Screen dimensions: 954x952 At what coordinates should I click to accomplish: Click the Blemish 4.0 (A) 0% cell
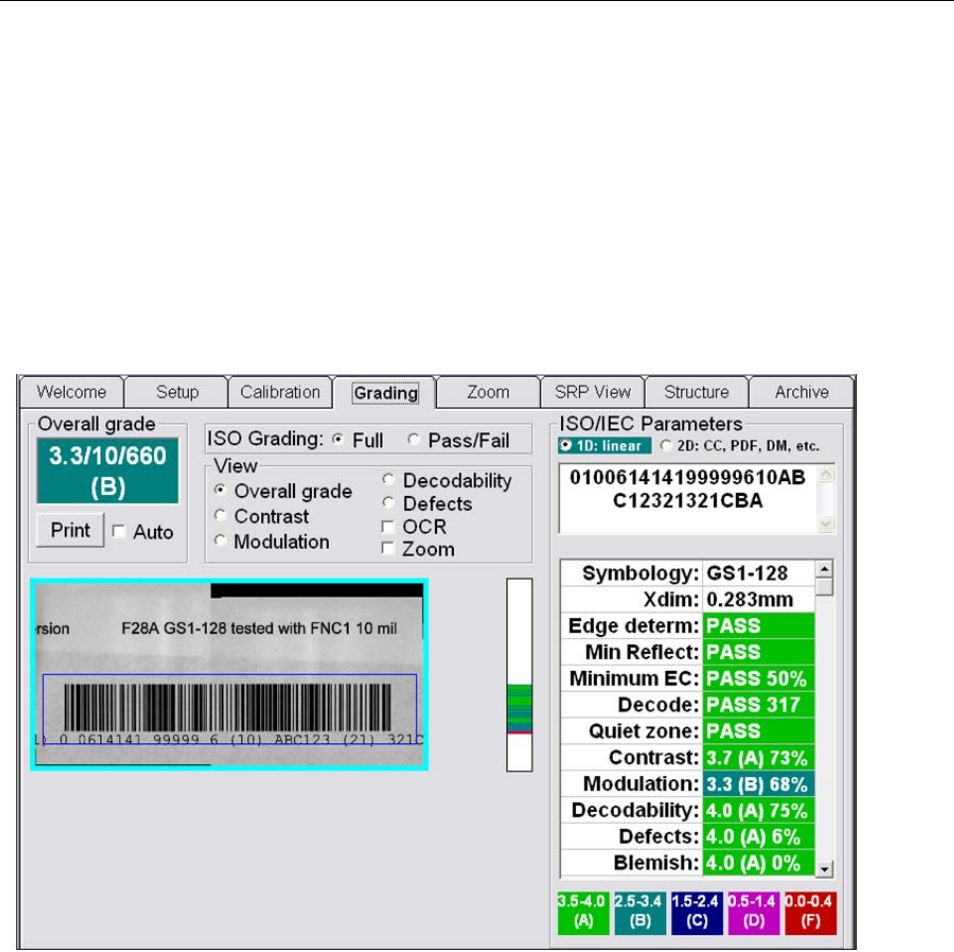tap(759, 863)
